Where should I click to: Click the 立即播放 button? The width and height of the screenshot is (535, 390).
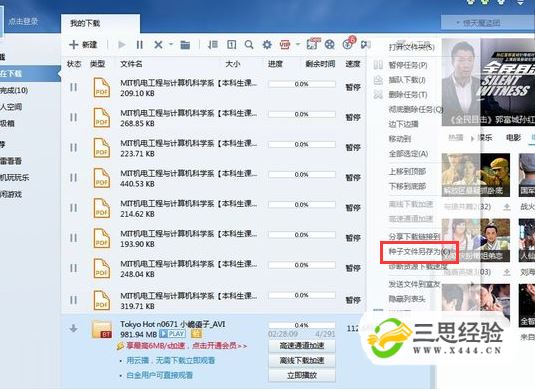point(302,375)
